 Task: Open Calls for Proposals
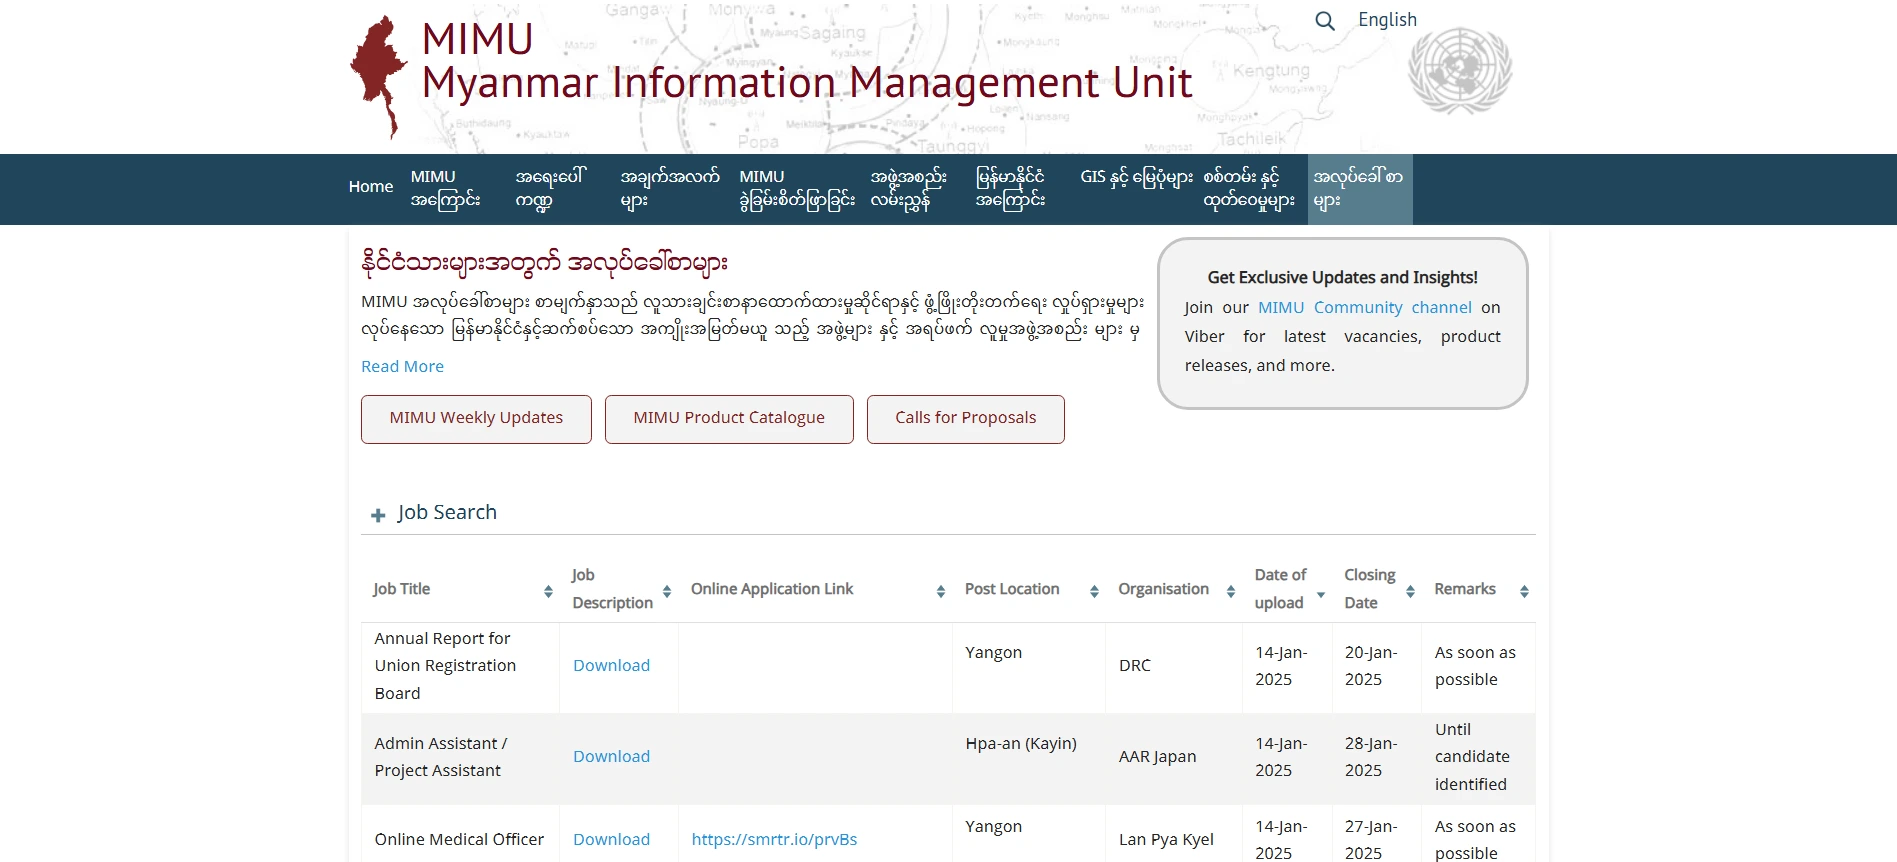[965, 419]
